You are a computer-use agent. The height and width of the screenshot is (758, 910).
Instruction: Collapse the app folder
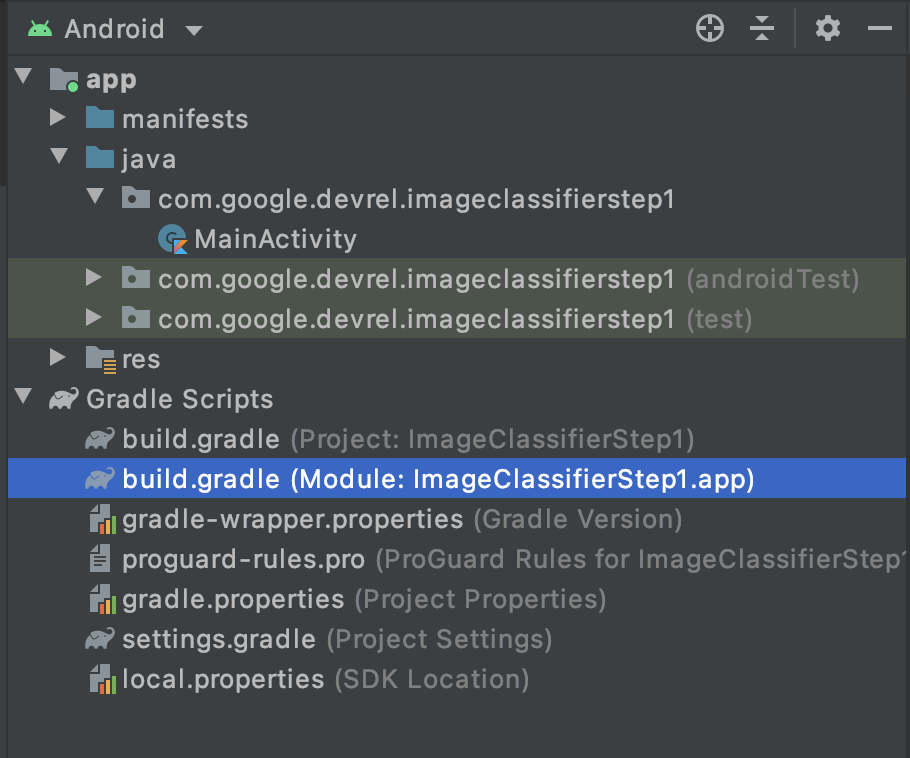(x=23, y=78)
